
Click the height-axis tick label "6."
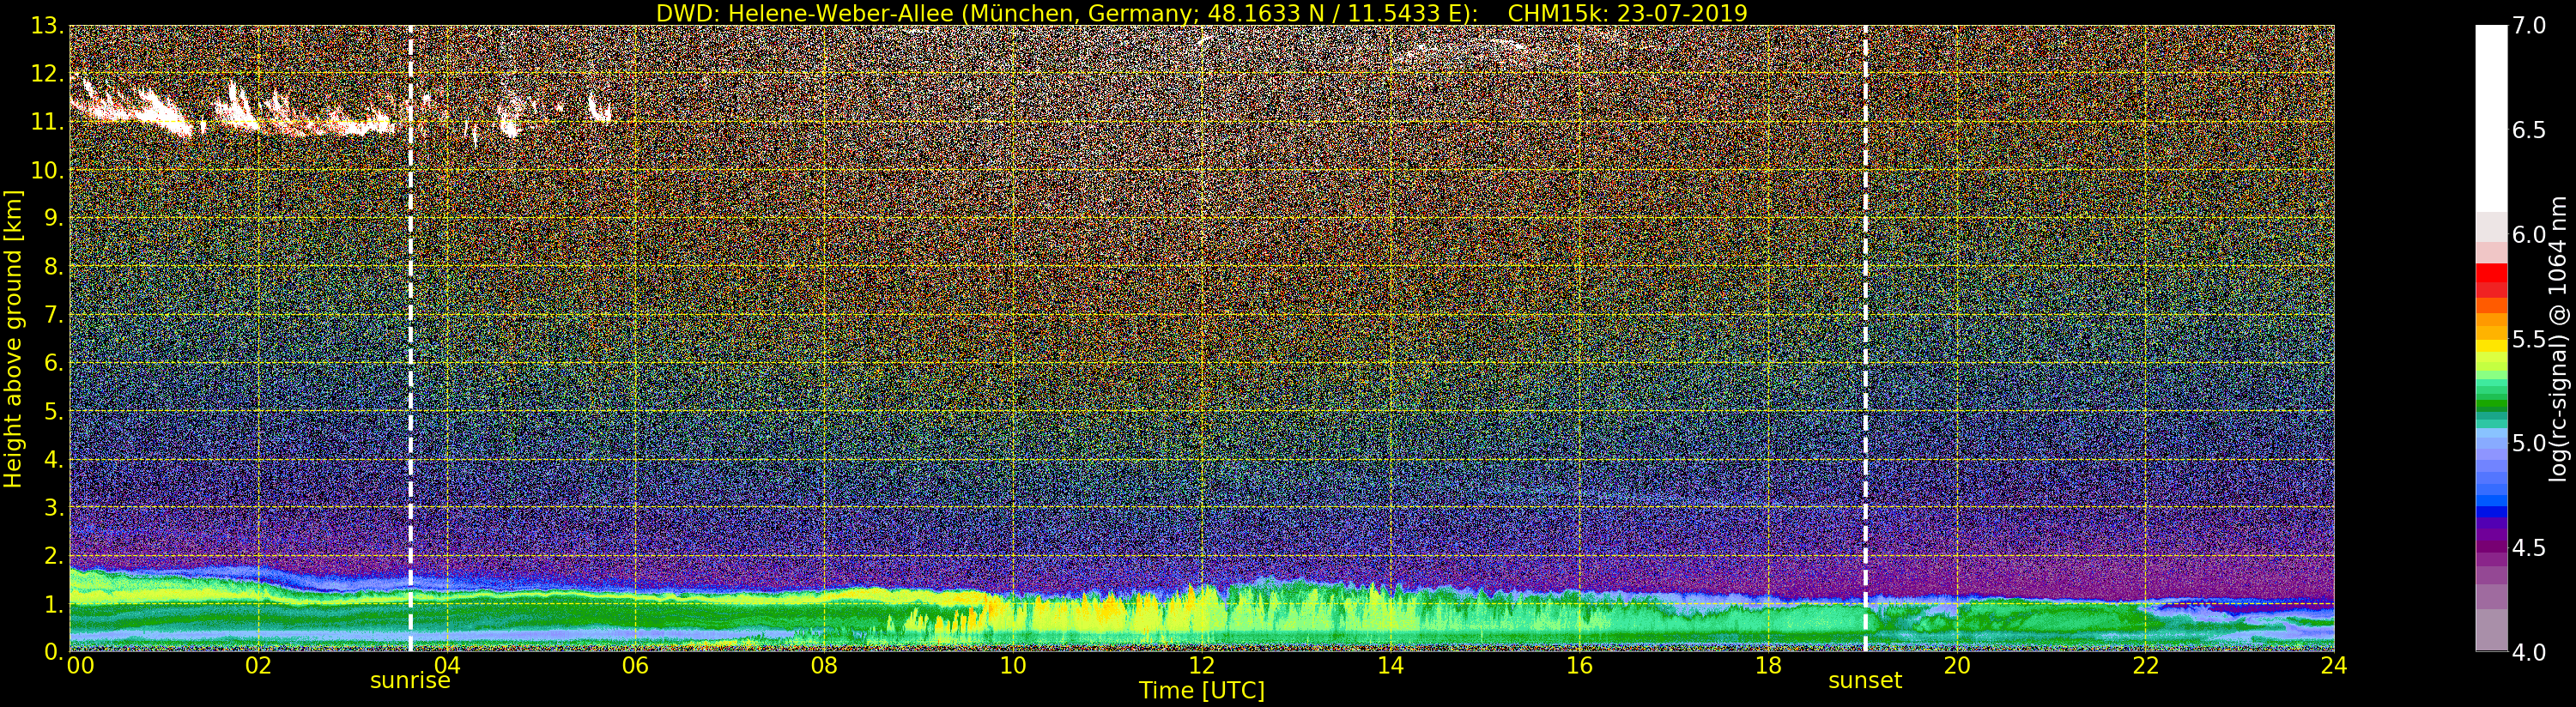[x=54, y=363]
